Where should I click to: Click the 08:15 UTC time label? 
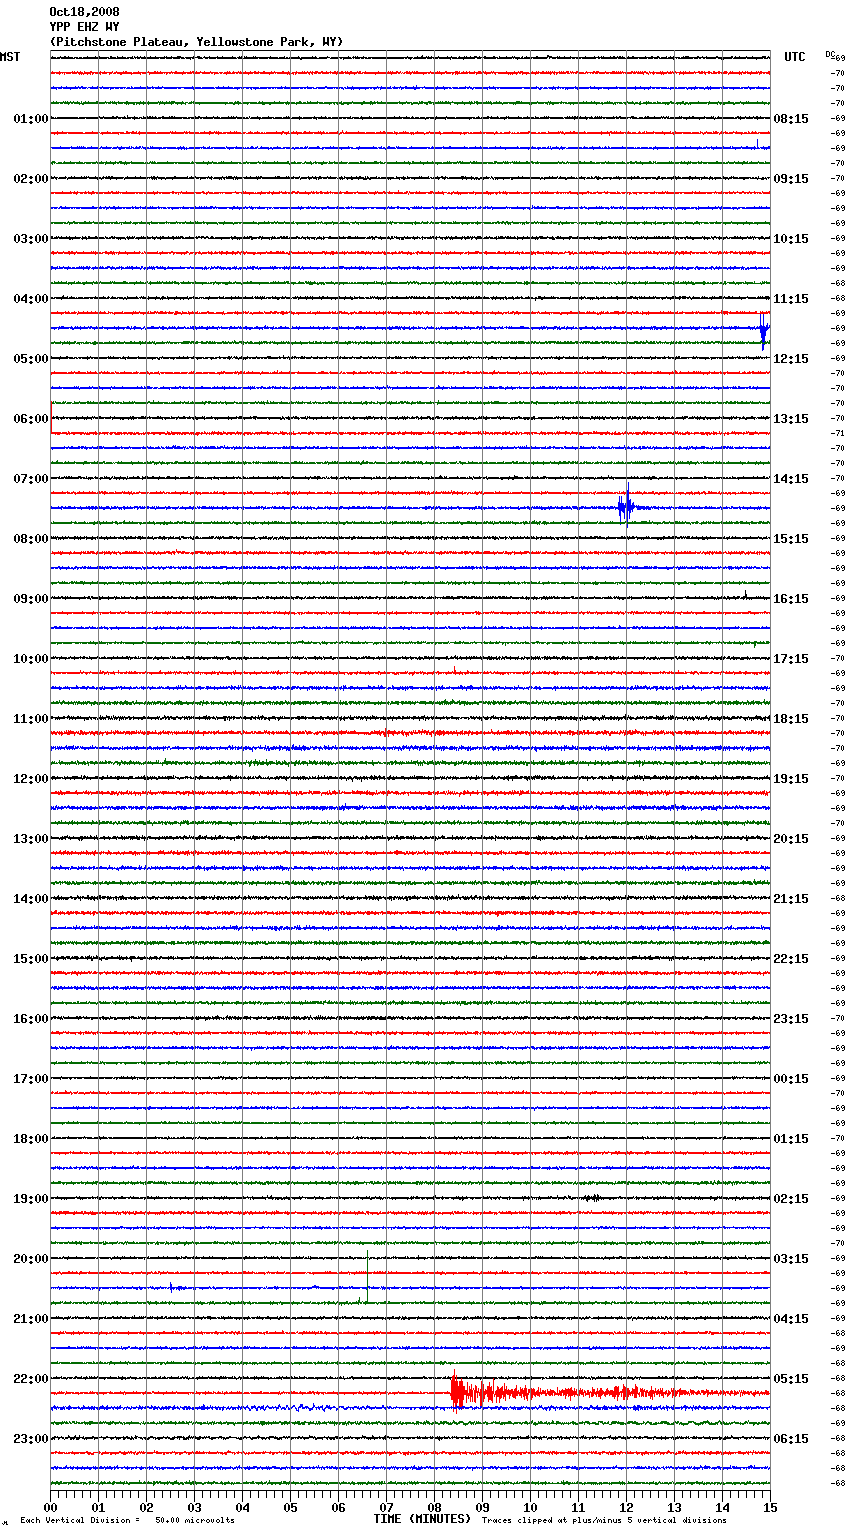[791, 119]
